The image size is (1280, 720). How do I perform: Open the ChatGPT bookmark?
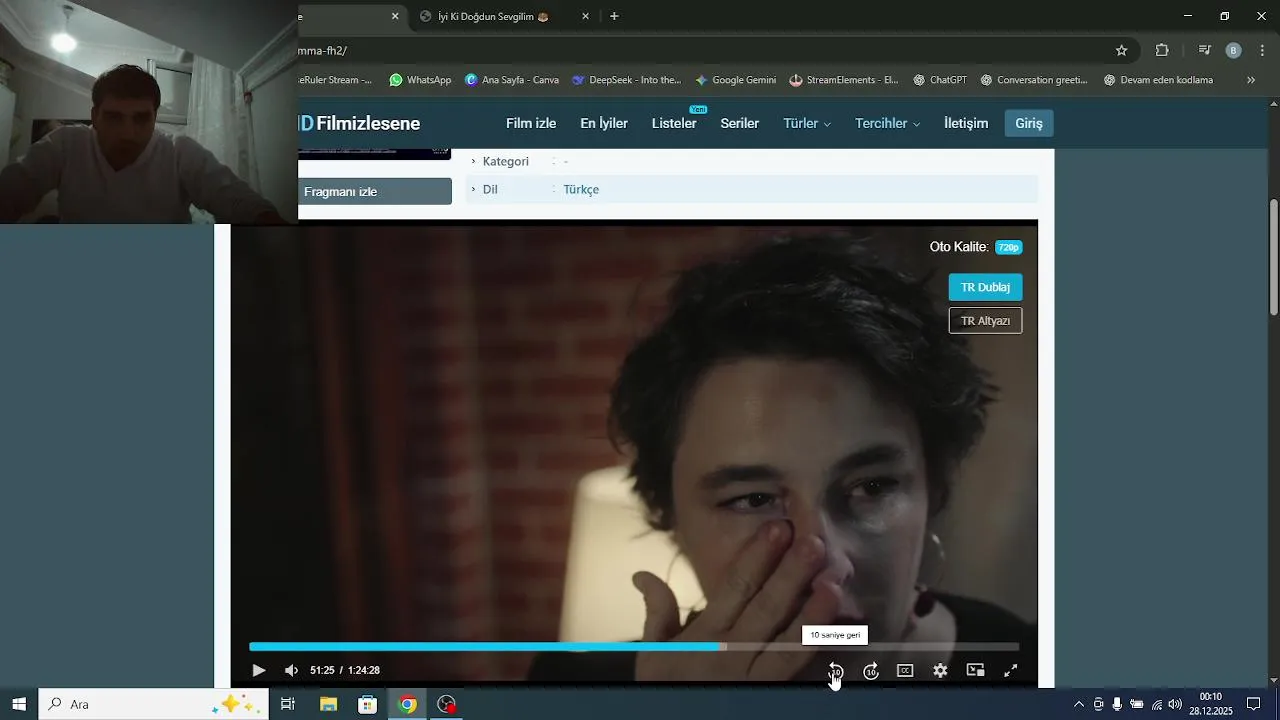tap(939, 80)
